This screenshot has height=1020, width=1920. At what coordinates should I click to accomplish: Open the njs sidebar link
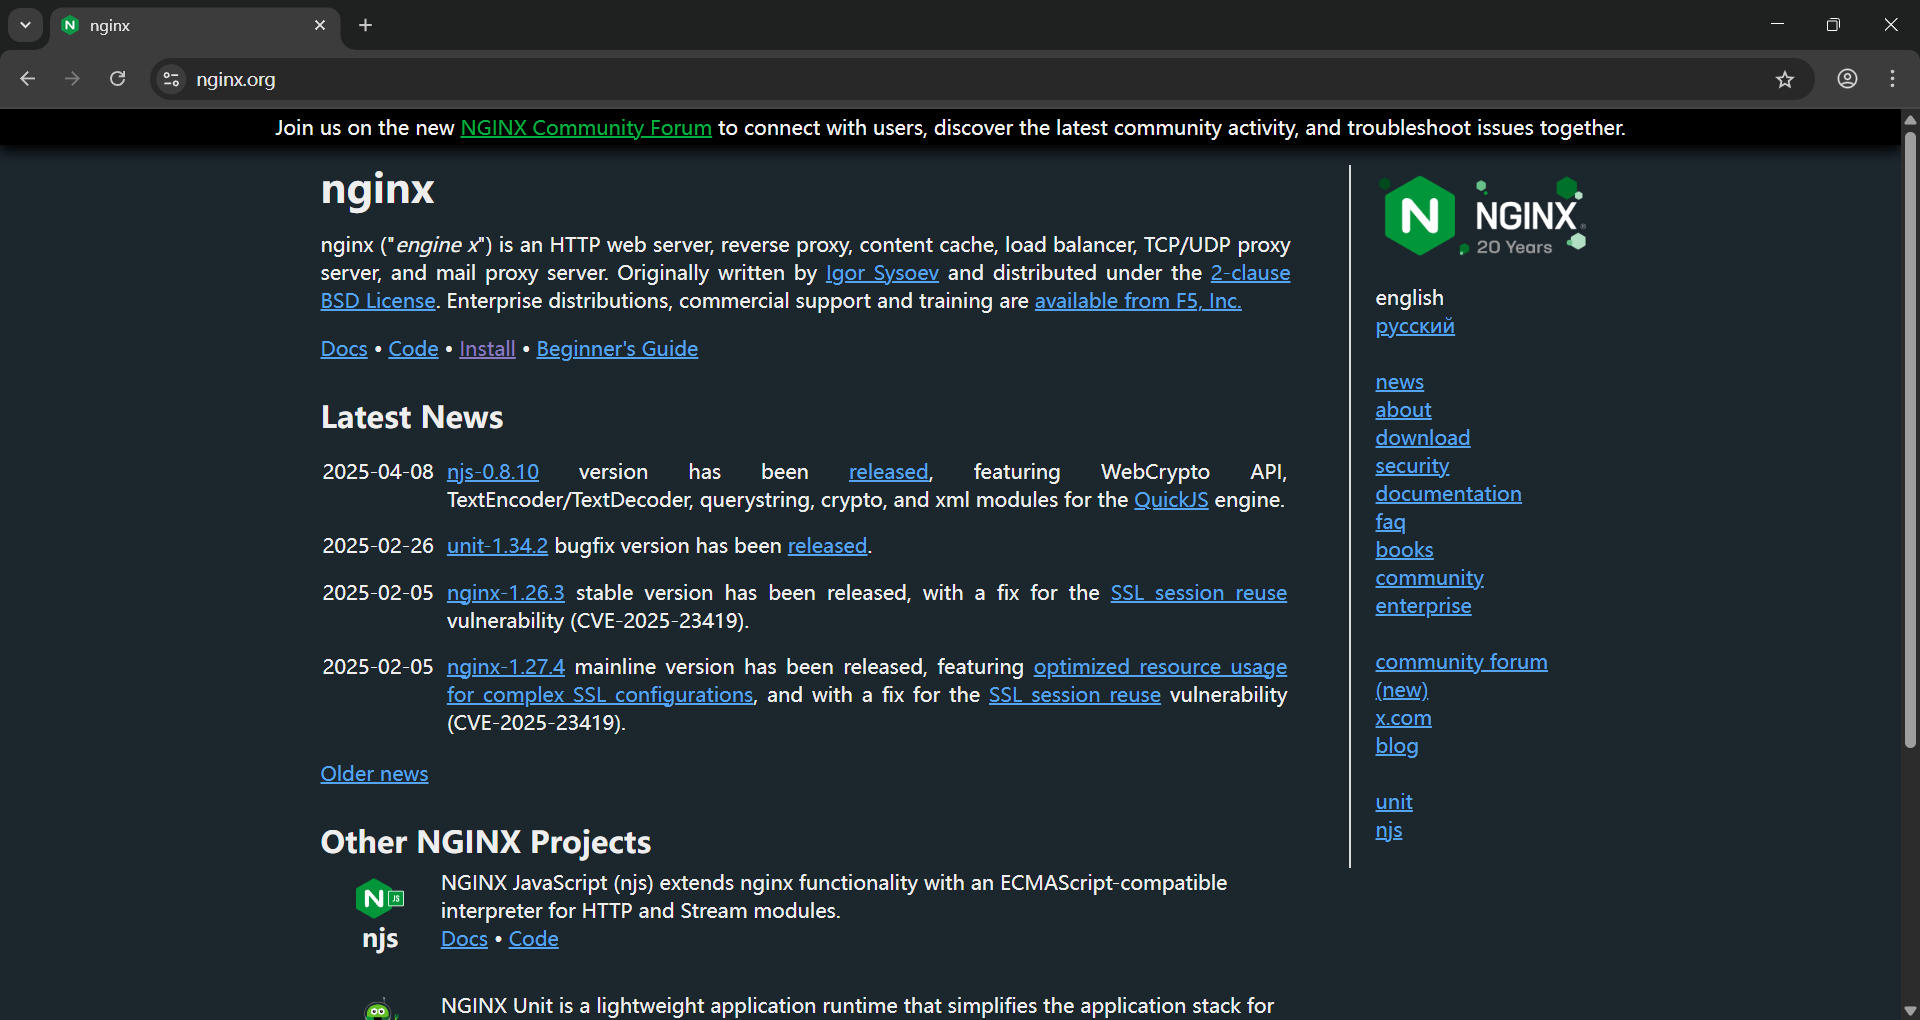(x=1388, y=830)
